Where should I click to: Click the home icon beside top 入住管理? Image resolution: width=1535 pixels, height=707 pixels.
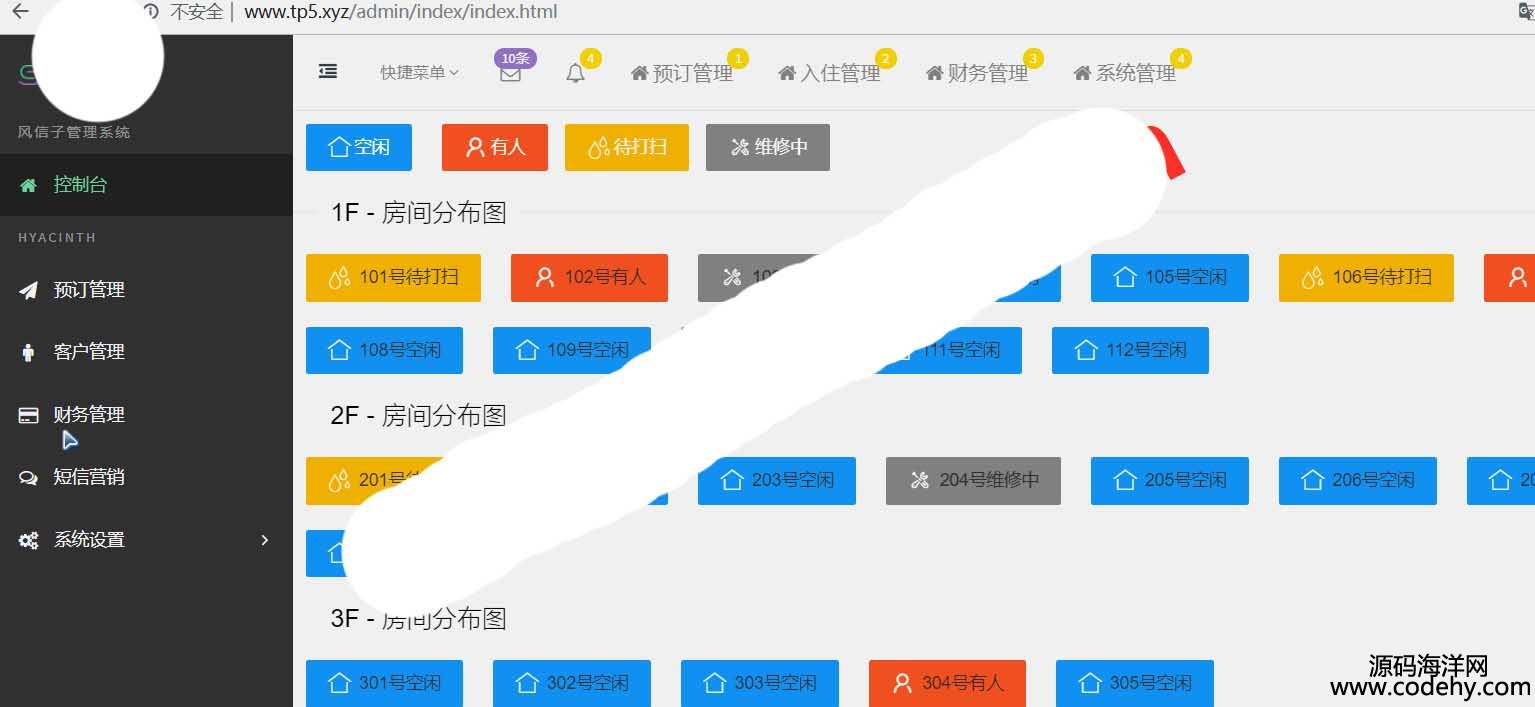[787, 73]
